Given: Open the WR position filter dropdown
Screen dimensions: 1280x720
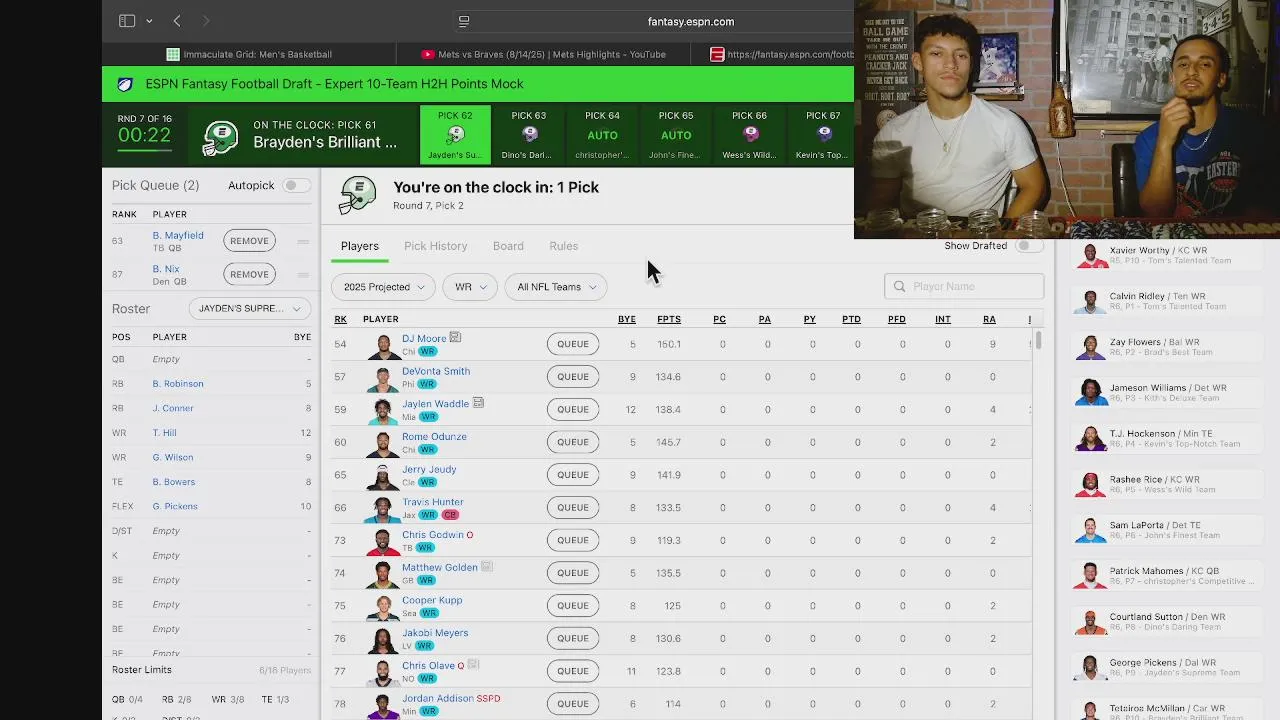Looking at the screenshot, I should [x=470, y=287].
